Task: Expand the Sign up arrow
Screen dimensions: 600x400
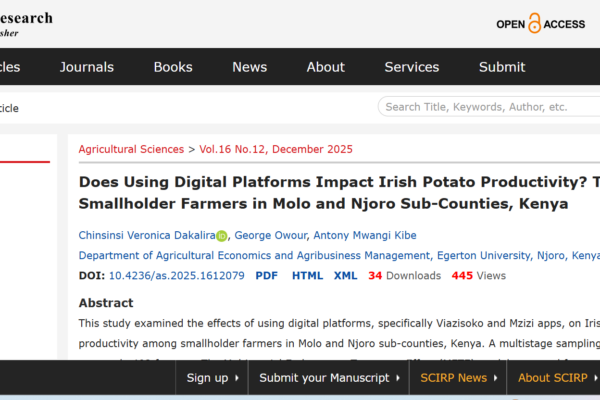Action: (236, 378)
